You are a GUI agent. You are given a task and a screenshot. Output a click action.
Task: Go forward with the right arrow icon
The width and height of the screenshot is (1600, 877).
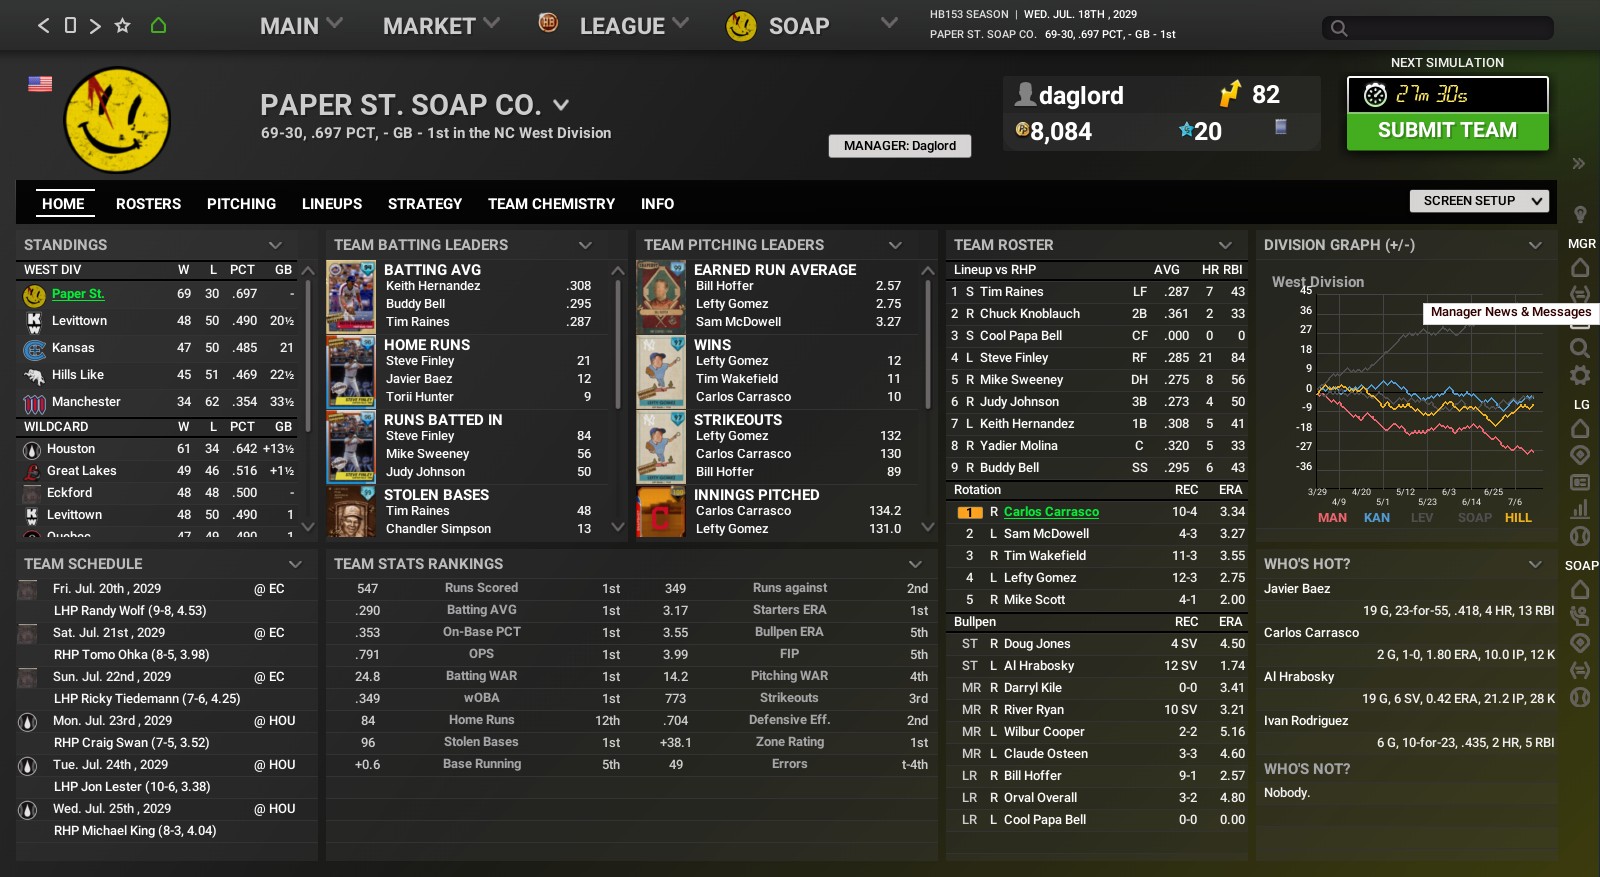[95, 26]
